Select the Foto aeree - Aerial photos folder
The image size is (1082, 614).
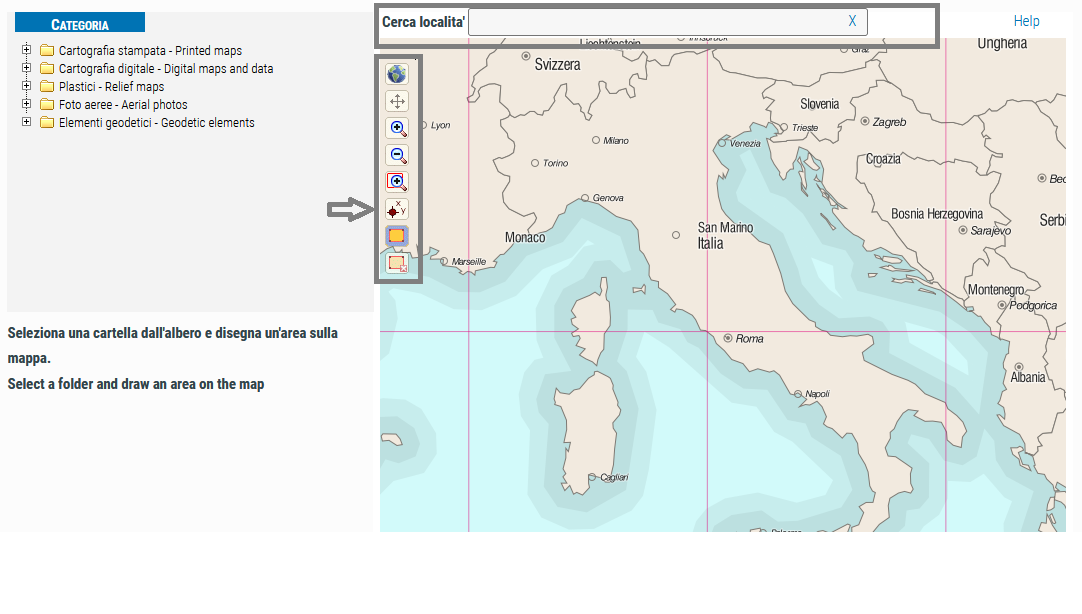coord(122,105)
